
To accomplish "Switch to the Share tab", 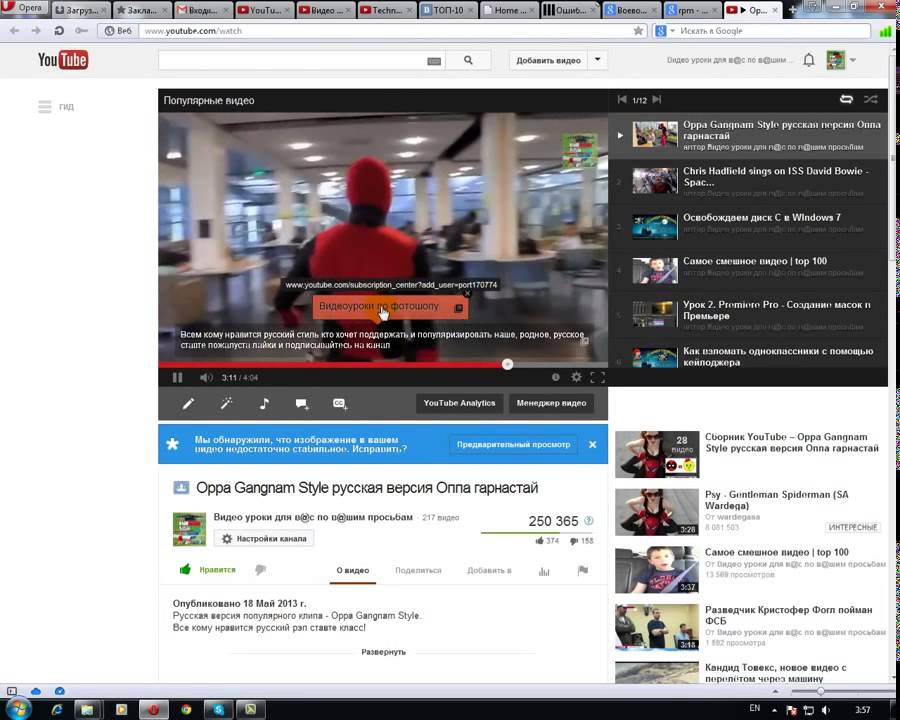I will [418, 570].
